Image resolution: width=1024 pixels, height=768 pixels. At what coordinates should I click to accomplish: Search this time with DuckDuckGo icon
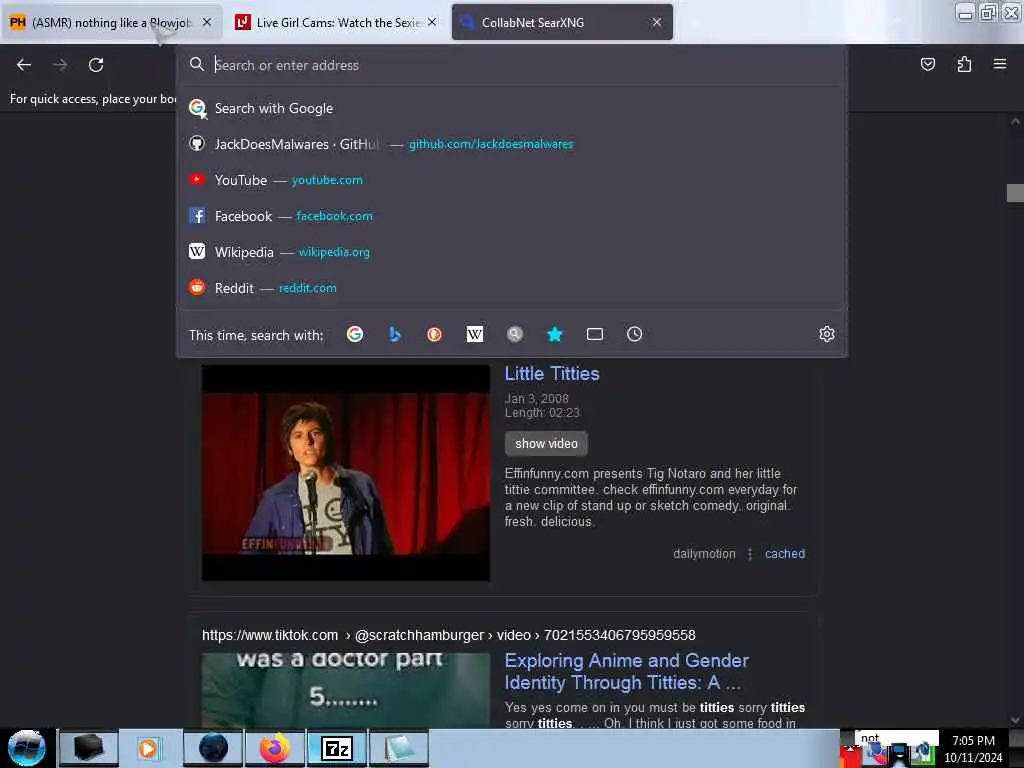click(x=434, y=334)
